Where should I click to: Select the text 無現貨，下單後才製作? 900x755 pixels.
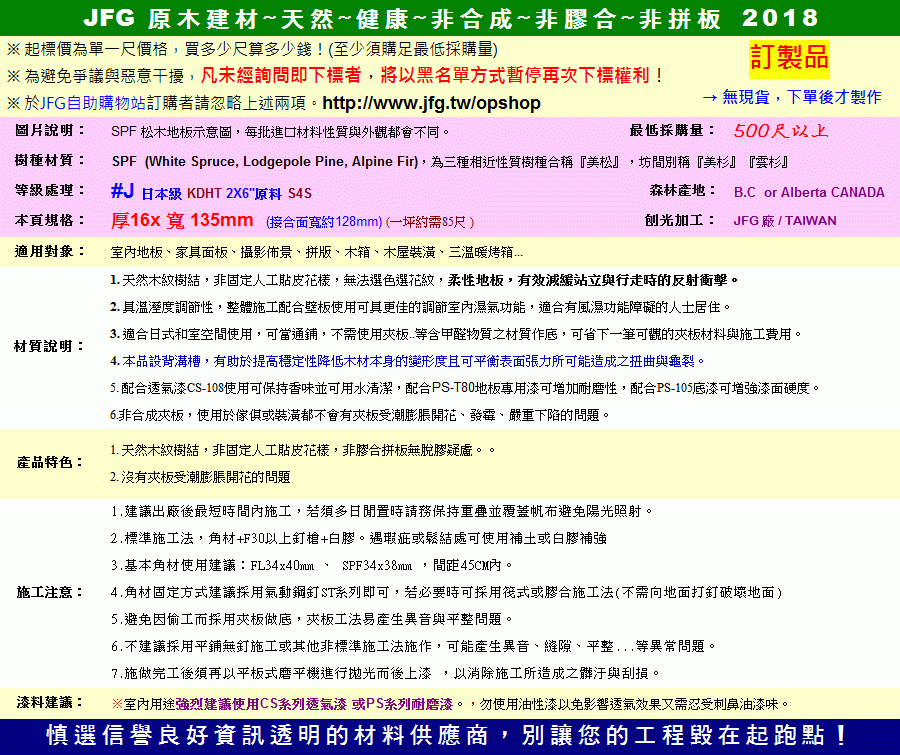coord(801,97)
